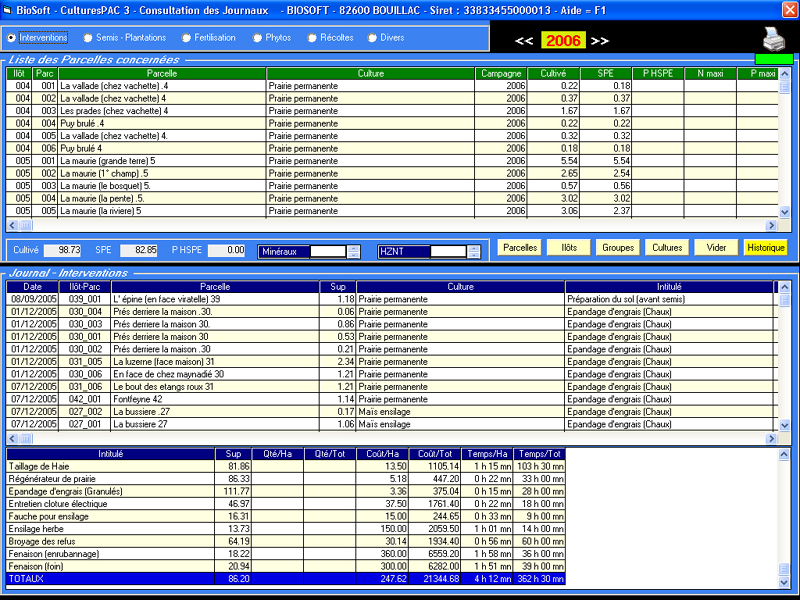Image resolution: width=800 pixels, height=600 pixels.
Task: Select the "Régénérateur de prairie" totals row
Action: (x=286, y=479)
